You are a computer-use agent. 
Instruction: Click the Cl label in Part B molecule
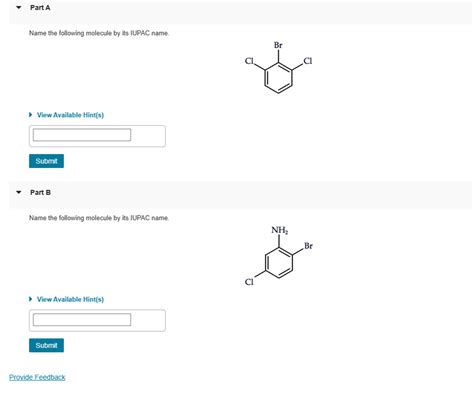click(x=249, y=282)
